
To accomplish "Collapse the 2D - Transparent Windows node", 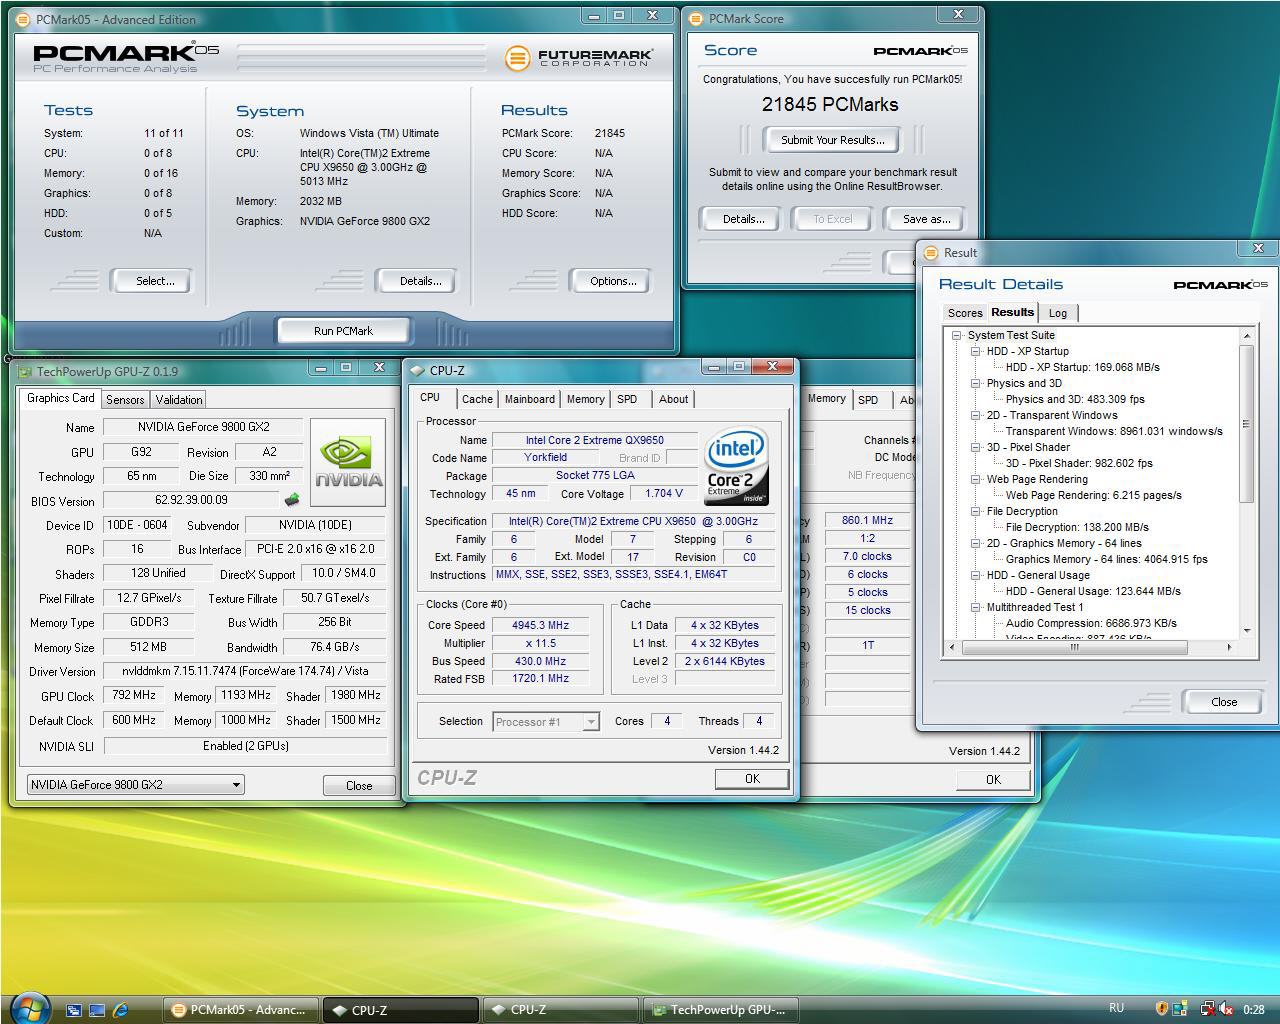I will (x=975, y=415).
